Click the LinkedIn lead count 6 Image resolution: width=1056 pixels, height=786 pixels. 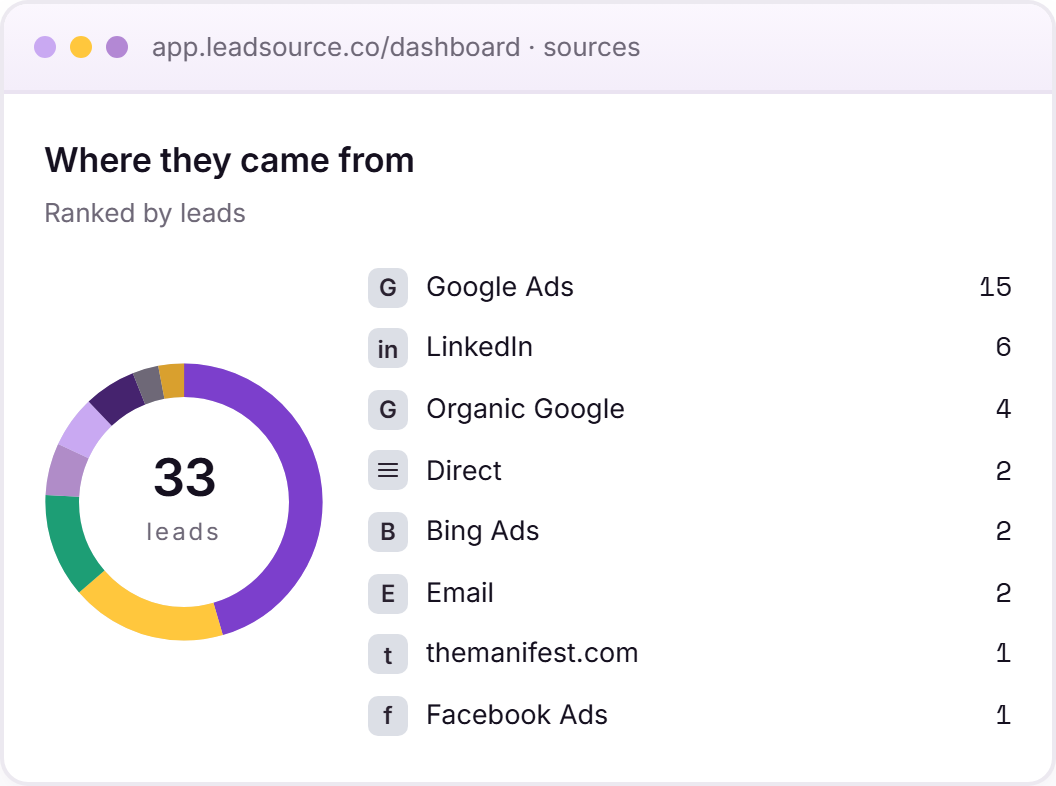point(1003,347)
